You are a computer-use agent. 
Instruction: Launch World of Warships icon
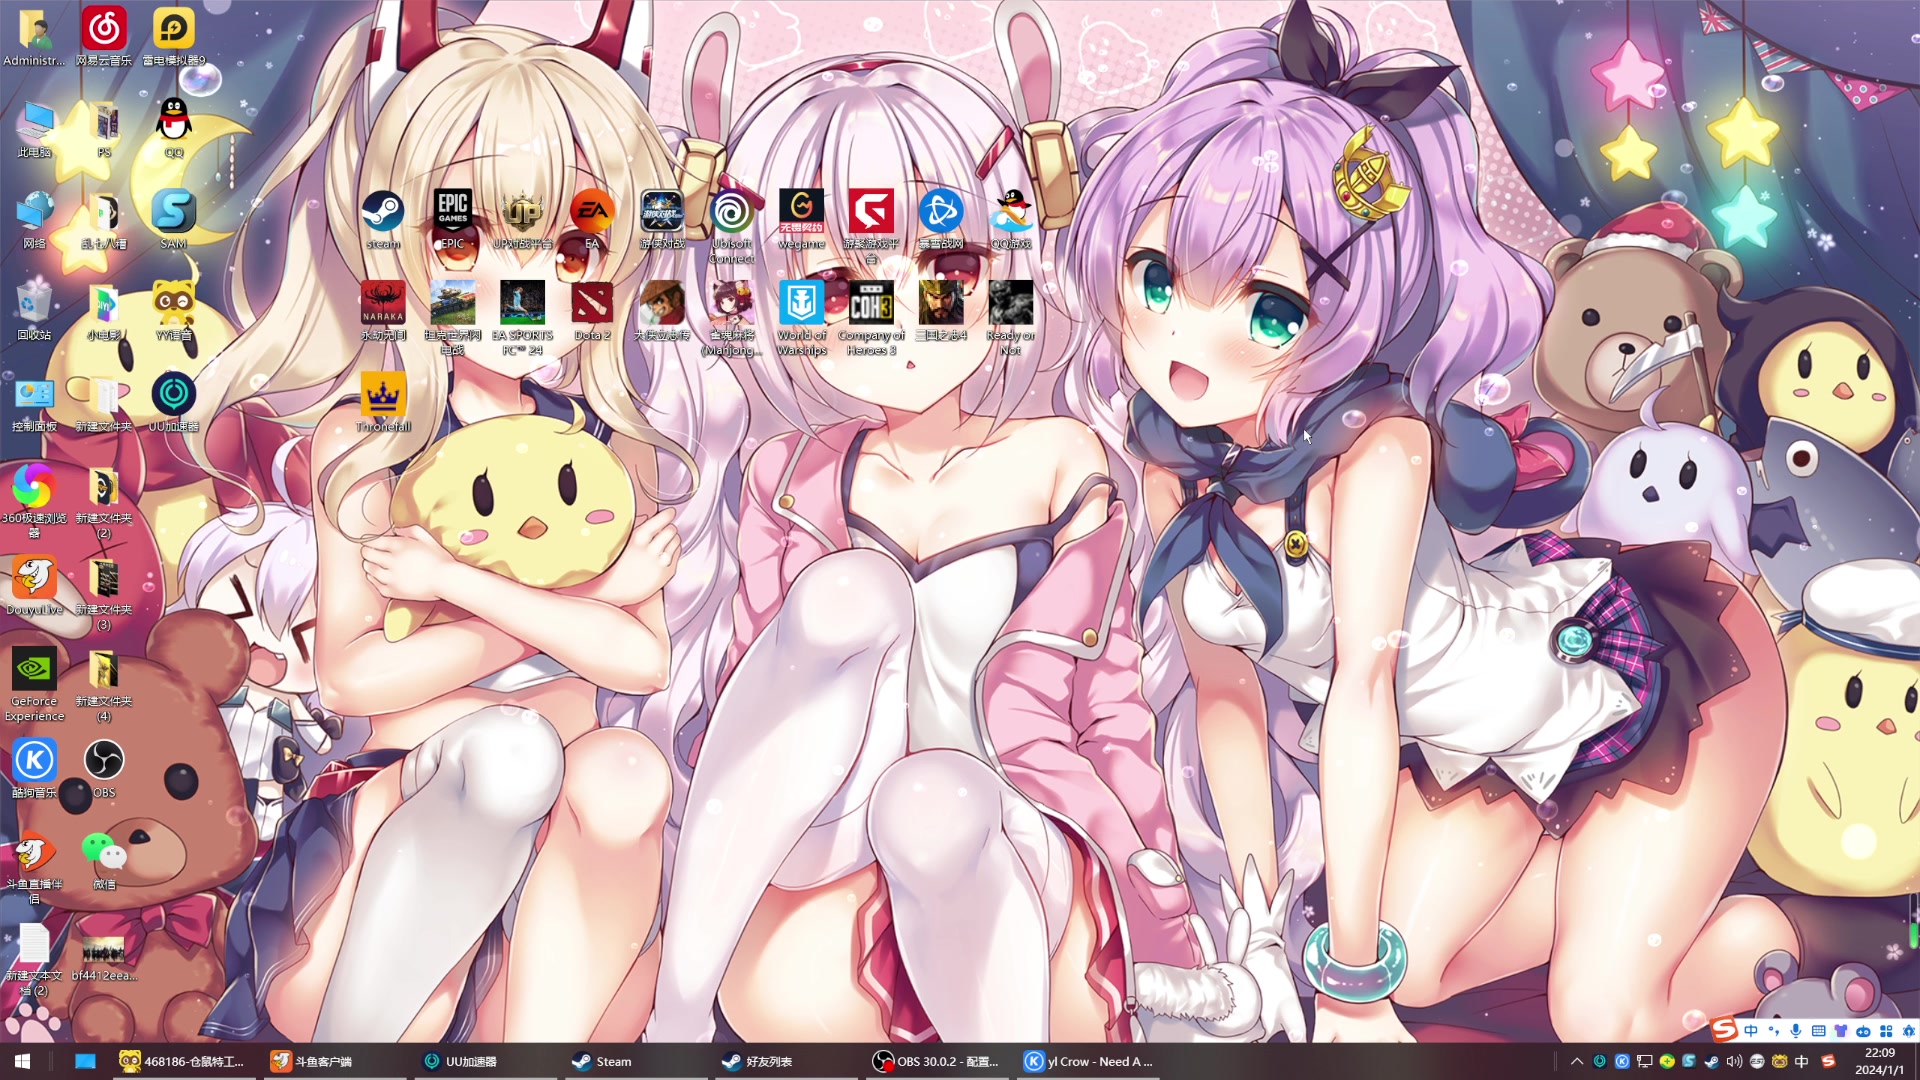click(801, 304)
